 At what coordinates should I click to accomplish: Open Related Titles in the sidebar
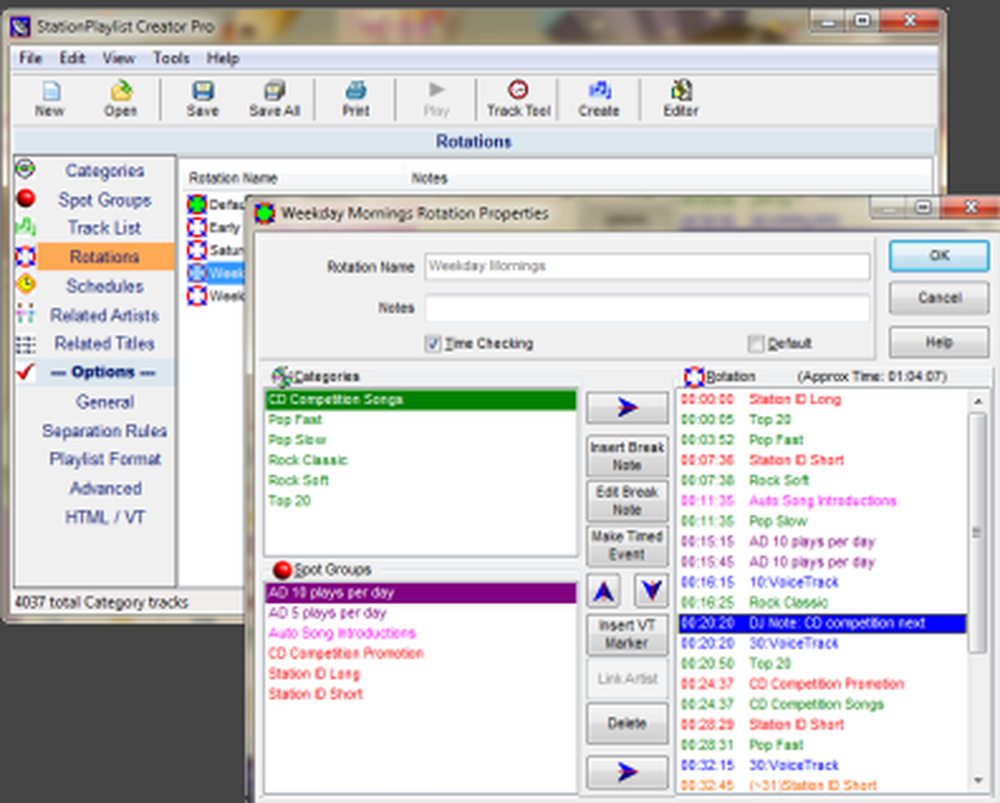point(105,344)
